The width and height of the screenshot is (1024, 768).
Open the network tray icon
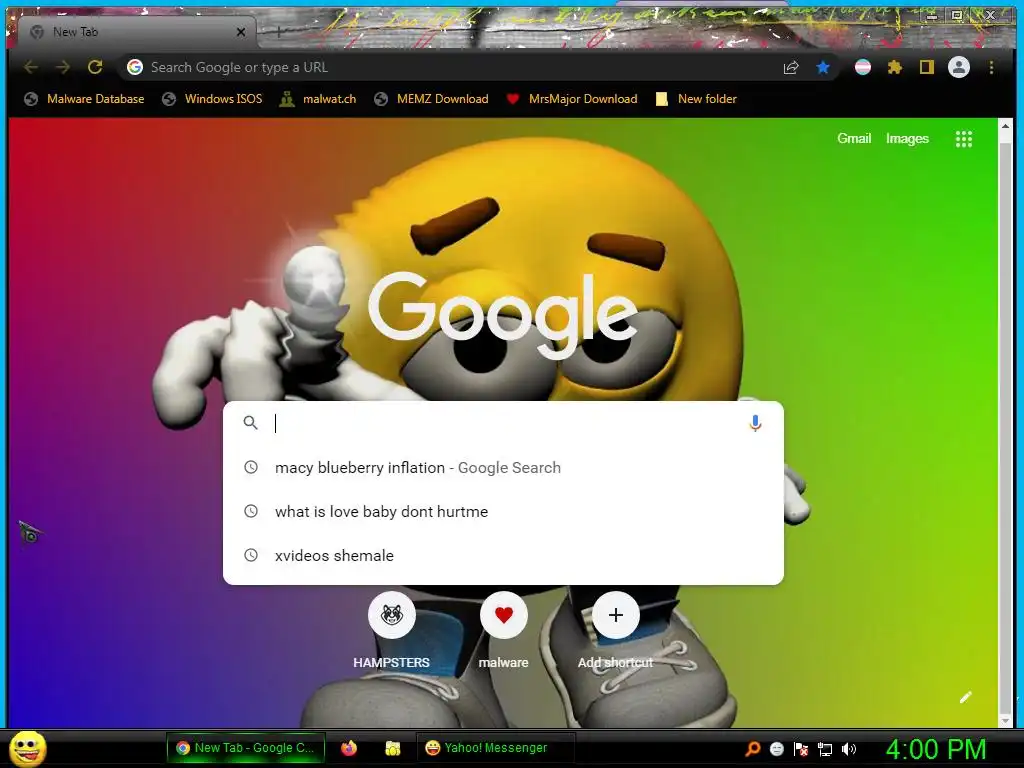coord(825,749)
